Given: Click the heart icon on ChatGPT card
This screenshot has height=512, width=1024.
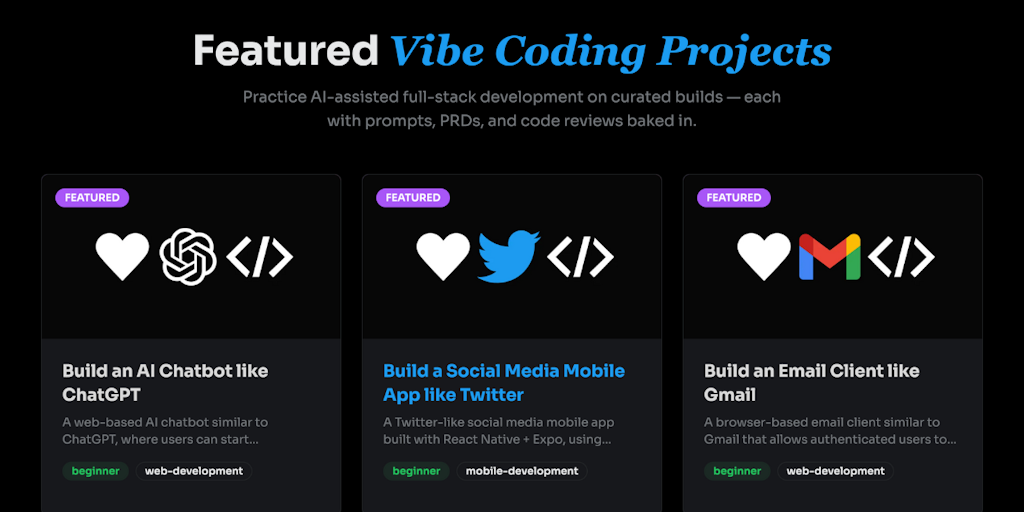Looking at the screenshot, I should [x=122, y=257].
